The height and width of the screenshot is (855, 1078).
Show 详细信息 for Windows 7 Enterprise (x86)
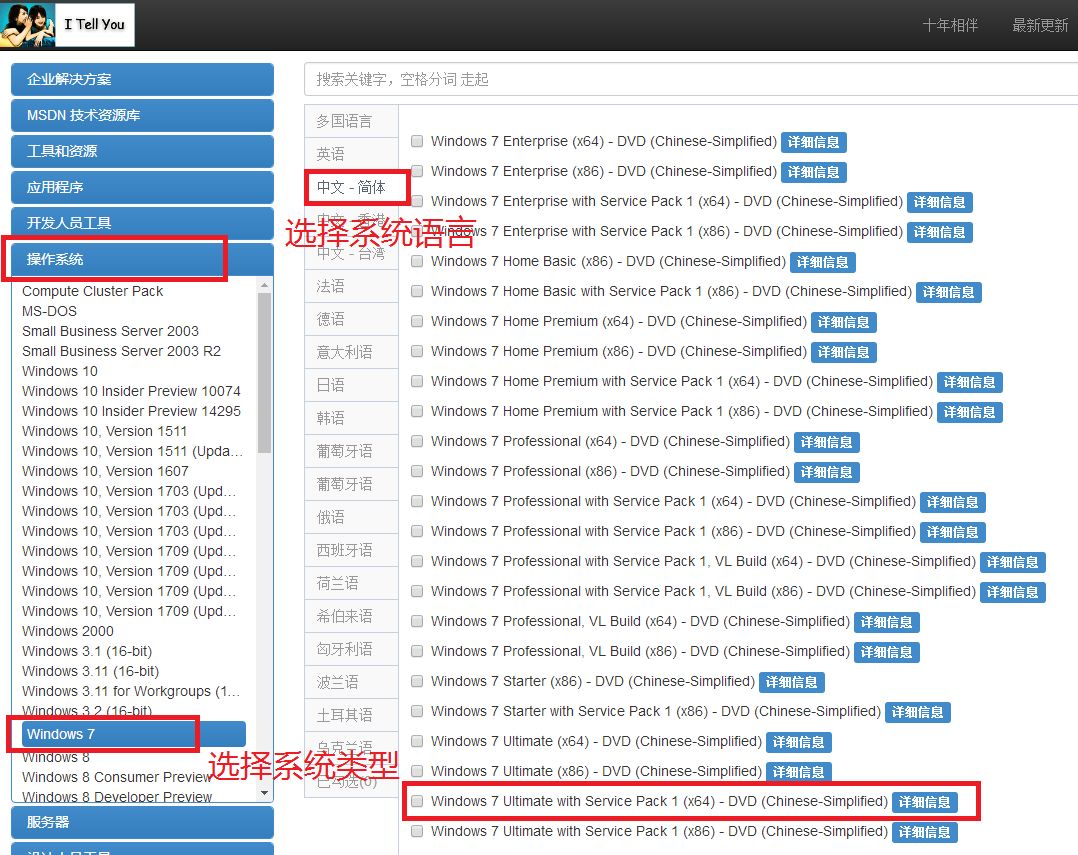[813, 172]
